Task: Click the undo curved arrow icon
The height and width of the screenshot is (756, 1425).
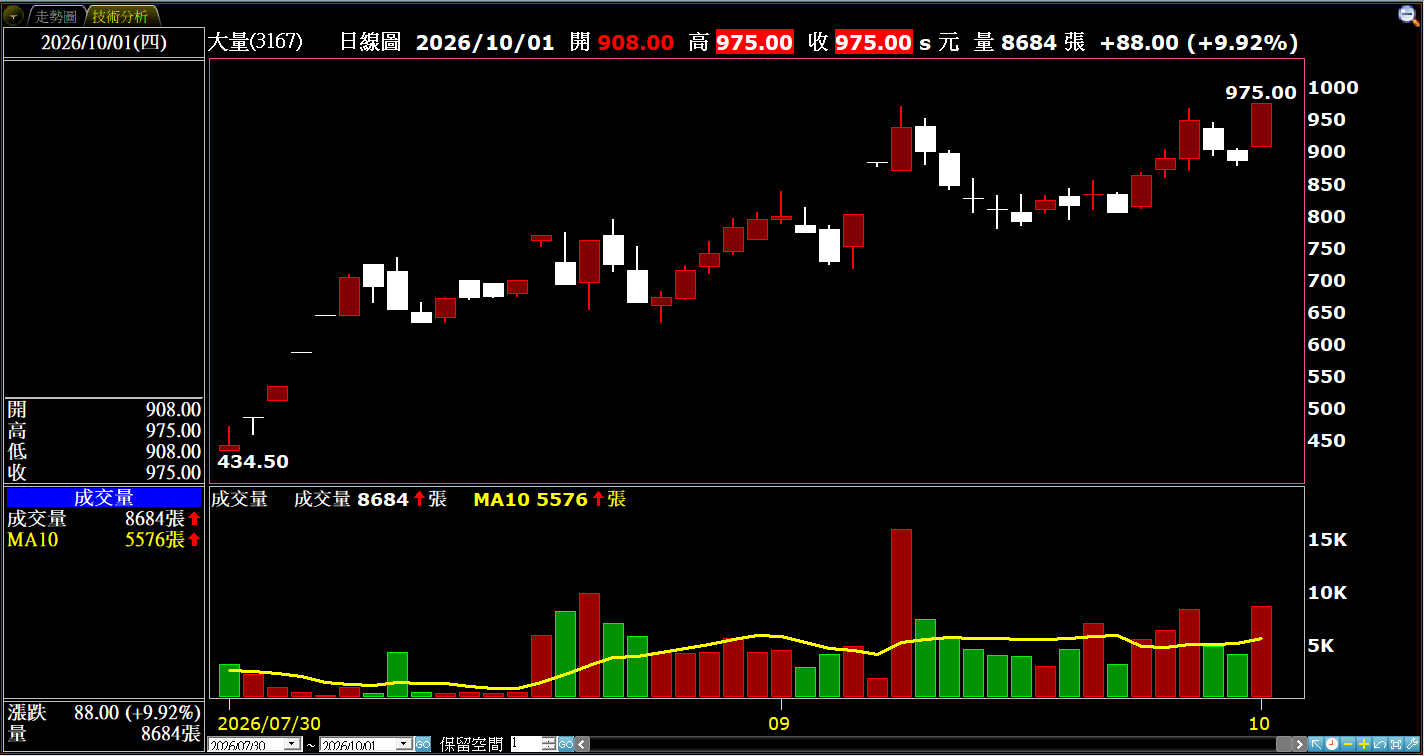Action: click(1380, 744)
